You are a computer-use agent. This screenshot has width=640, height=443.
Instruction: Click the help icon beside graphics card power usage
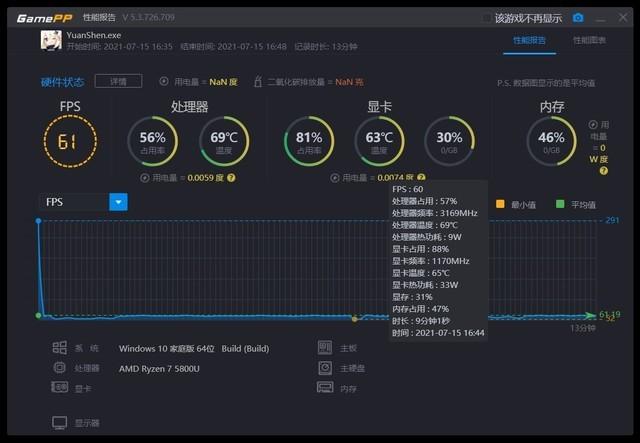(421, 177)
